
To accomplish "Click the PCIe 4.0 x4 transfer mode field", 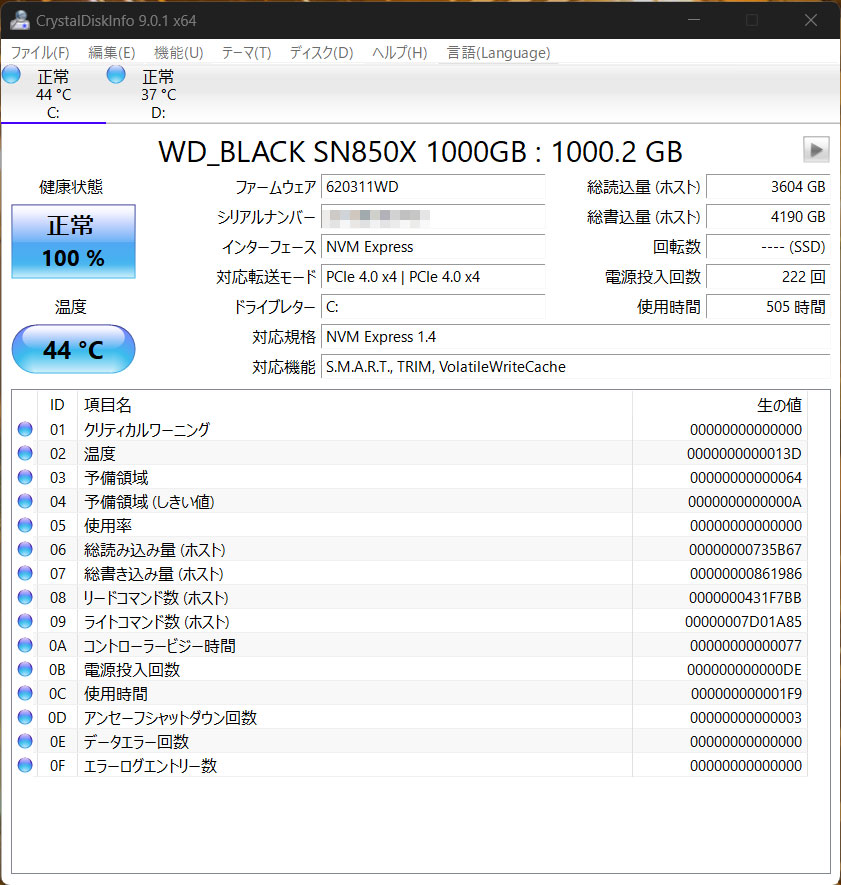I will click(x=433, y=277).
